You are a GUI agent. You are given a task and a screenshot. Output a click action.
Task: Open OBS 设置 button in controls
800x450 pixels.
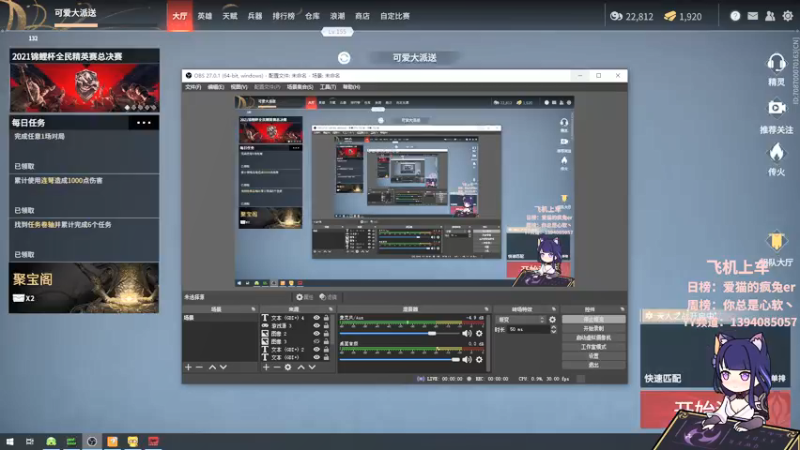pos(593,356)
